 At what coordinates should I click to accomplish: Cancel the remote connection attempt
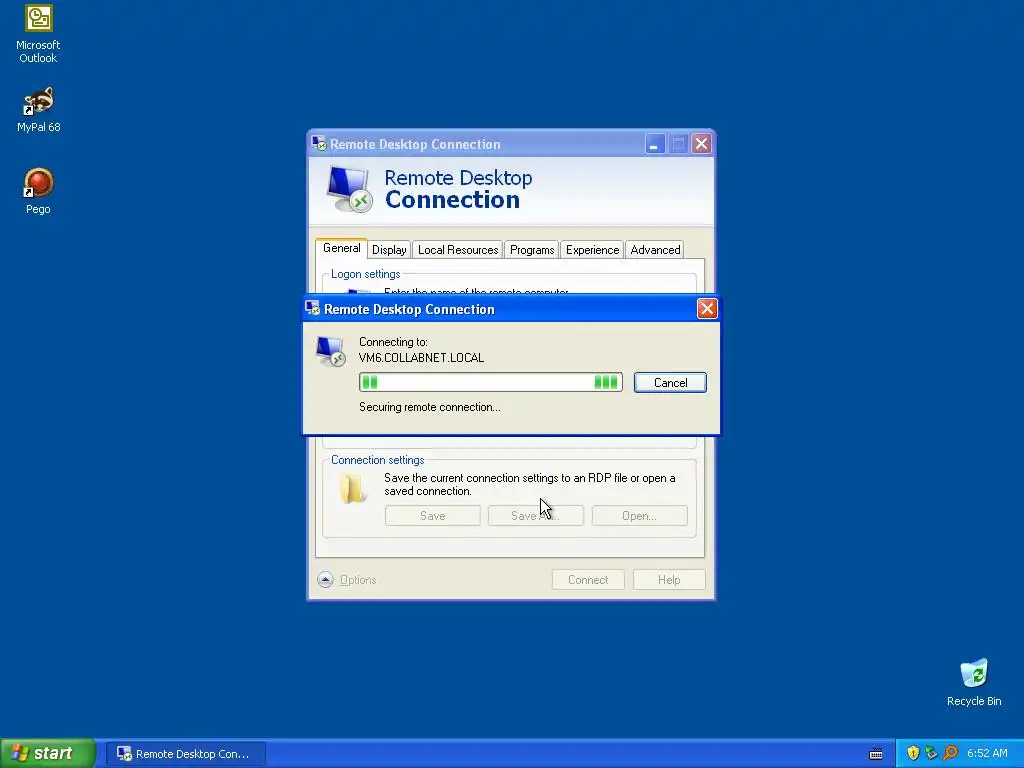670,383
